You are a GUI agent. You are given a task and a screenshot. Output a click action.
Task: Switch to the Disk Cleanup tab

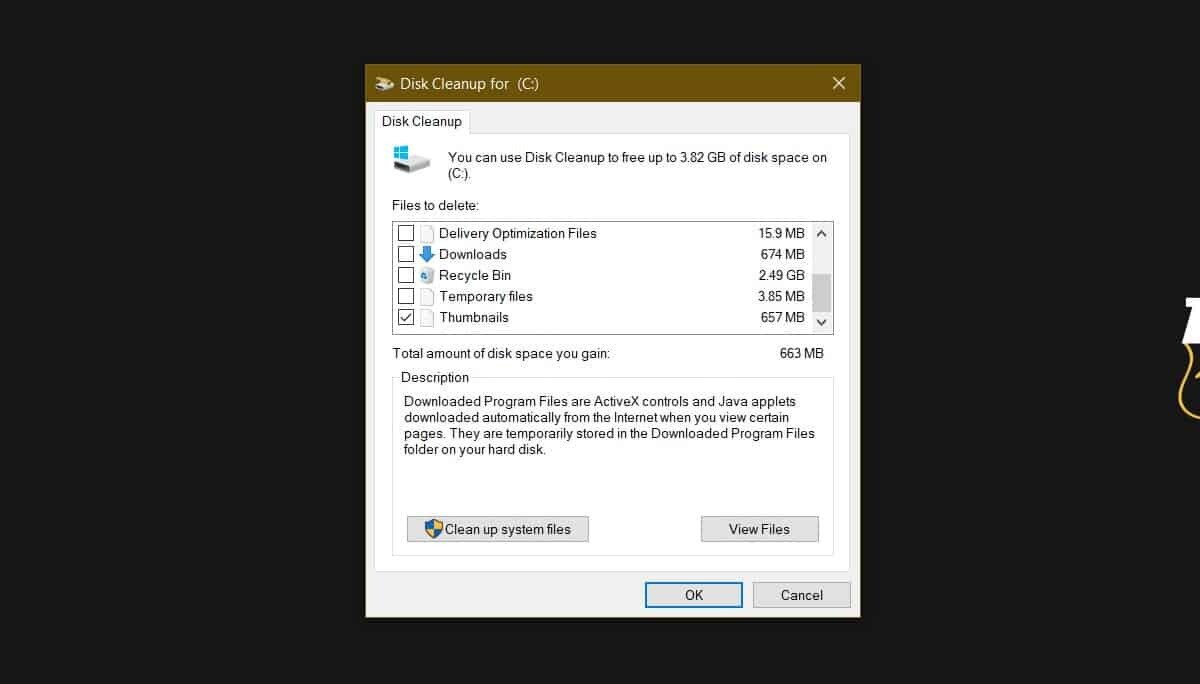pos(422,121)
